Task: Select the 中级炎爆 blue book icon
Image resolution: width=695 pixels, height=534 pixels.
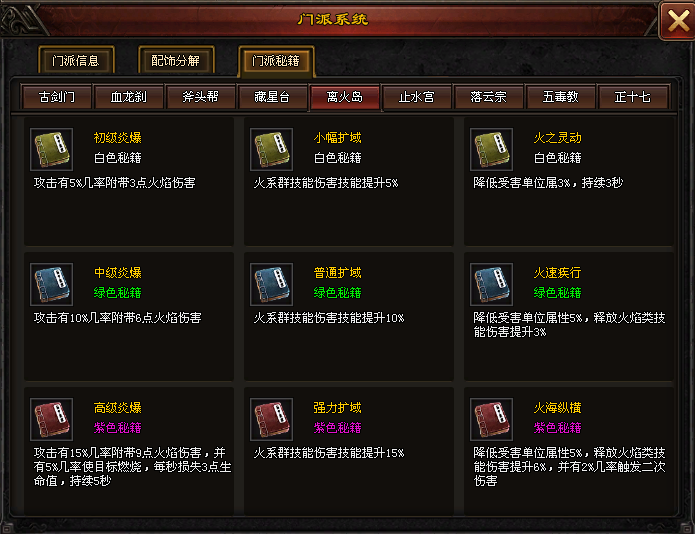Action: [x=51, y=285]
